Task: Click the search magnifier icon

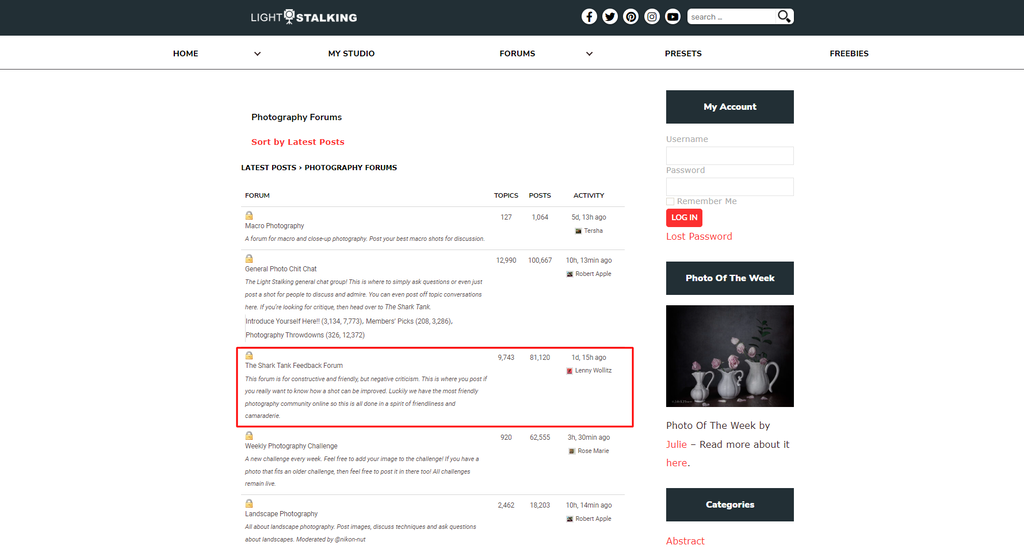Action: pyautogui.click(x=784, y=16)
